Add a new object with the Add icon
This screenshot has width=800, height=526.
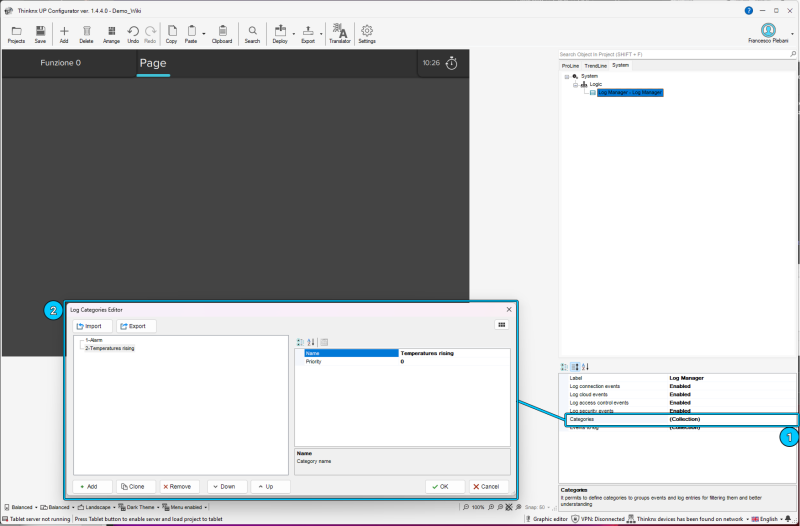point(64,34)
